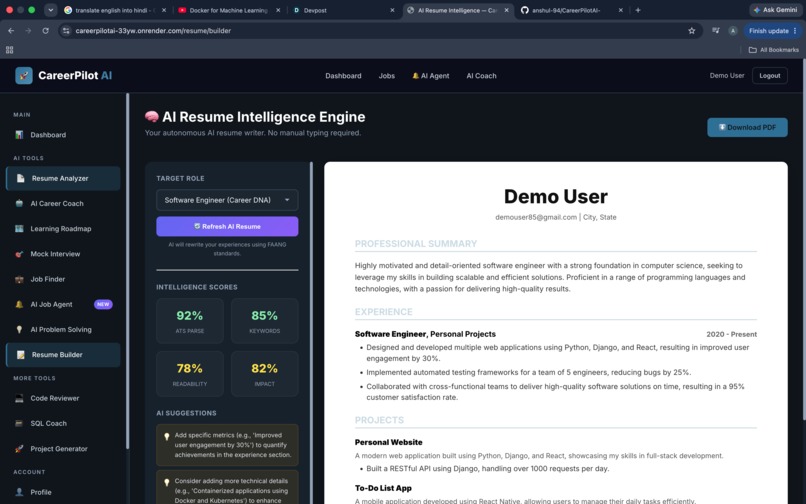Click the browser back arrow

tap(11, 31)
